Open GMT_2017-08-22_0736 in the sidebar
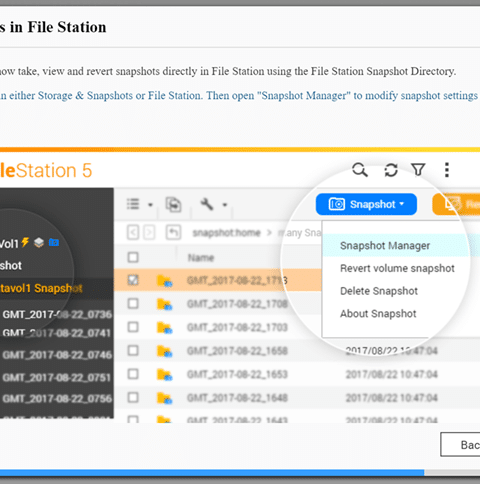The image size is (480, 484). pos(57,314)
